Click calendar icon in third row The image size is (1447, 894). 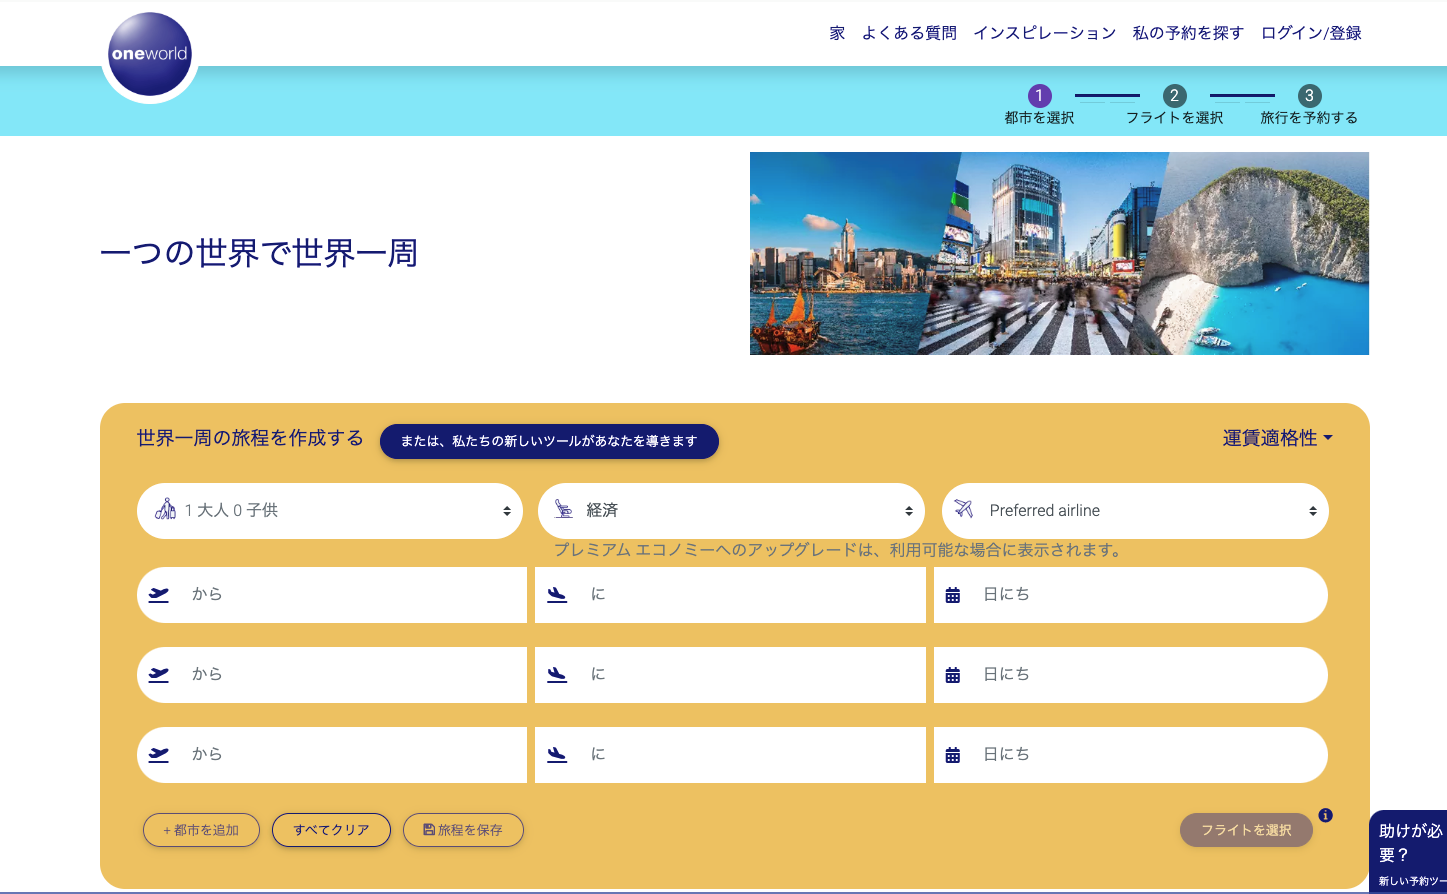(x=953, y=755)
